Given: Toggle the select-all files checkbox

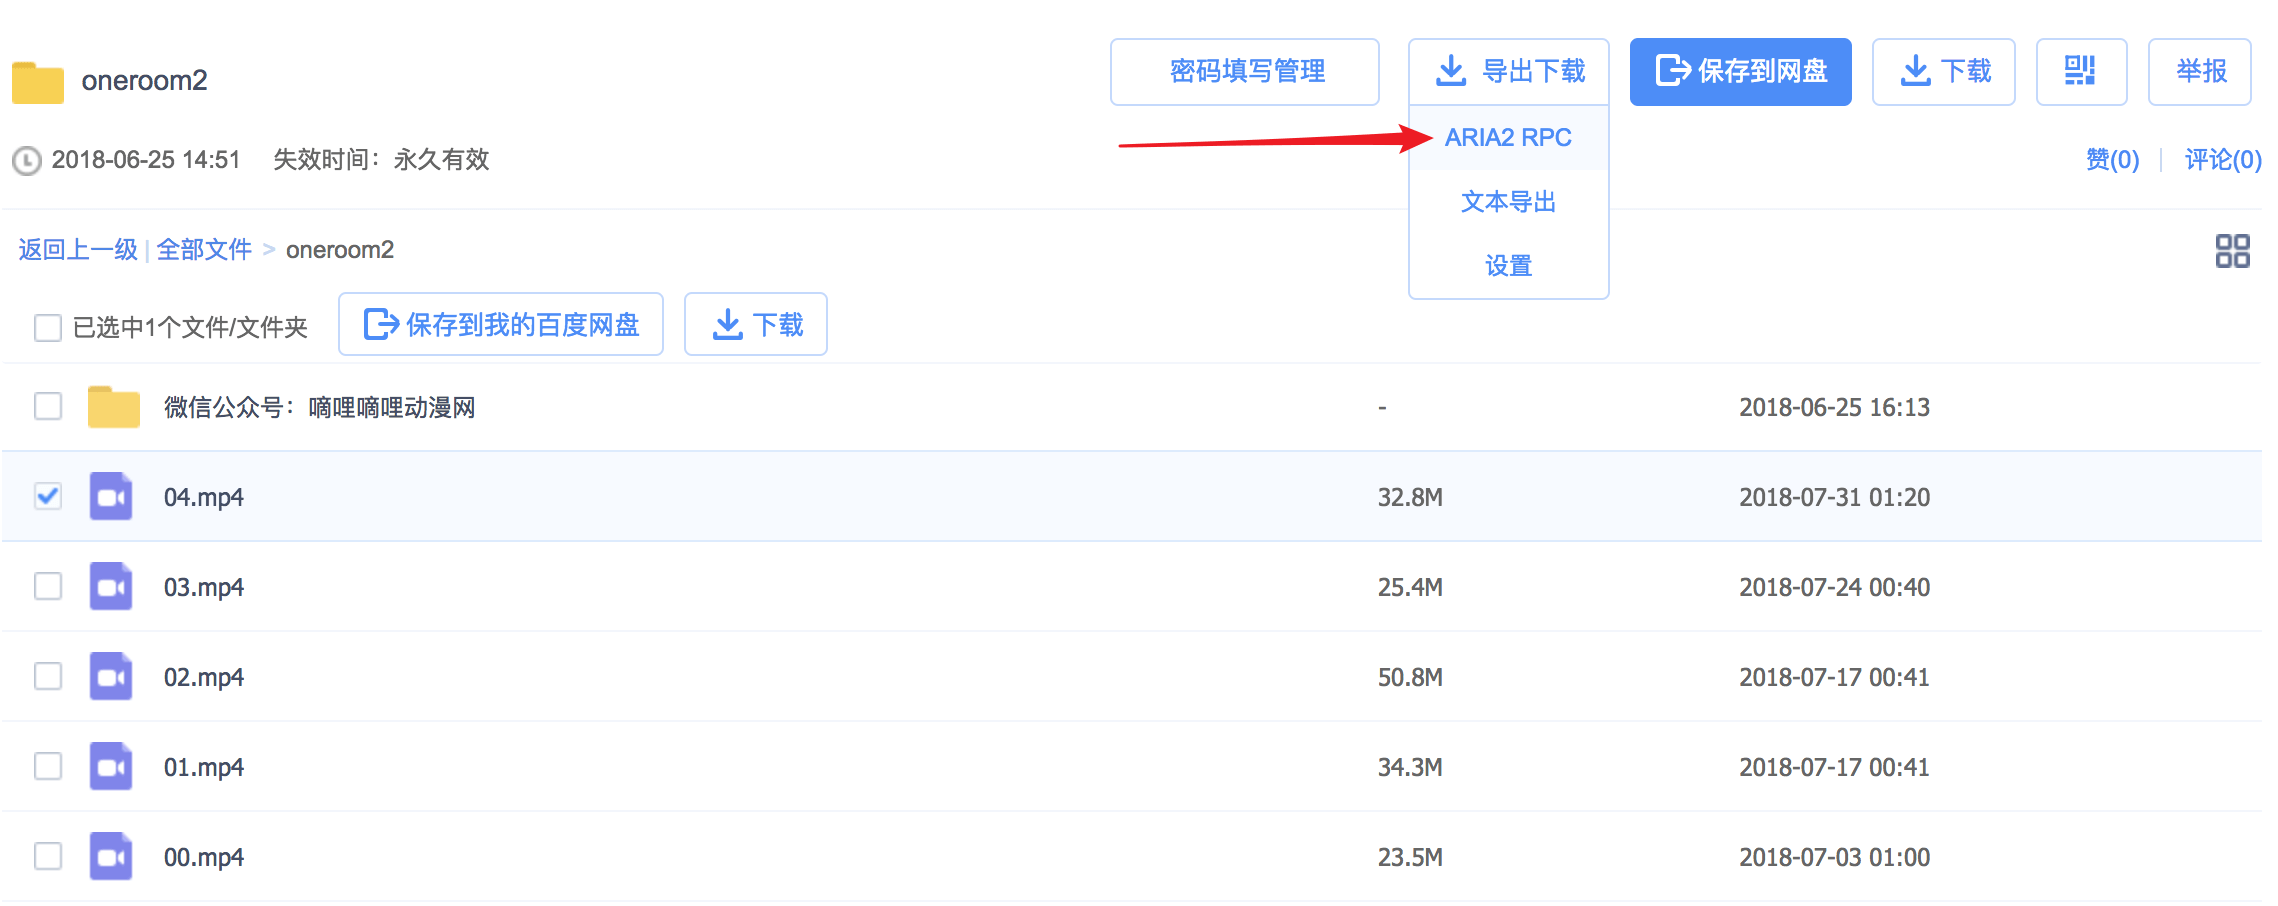Looking at the screenshot, I should click(48, 328).
